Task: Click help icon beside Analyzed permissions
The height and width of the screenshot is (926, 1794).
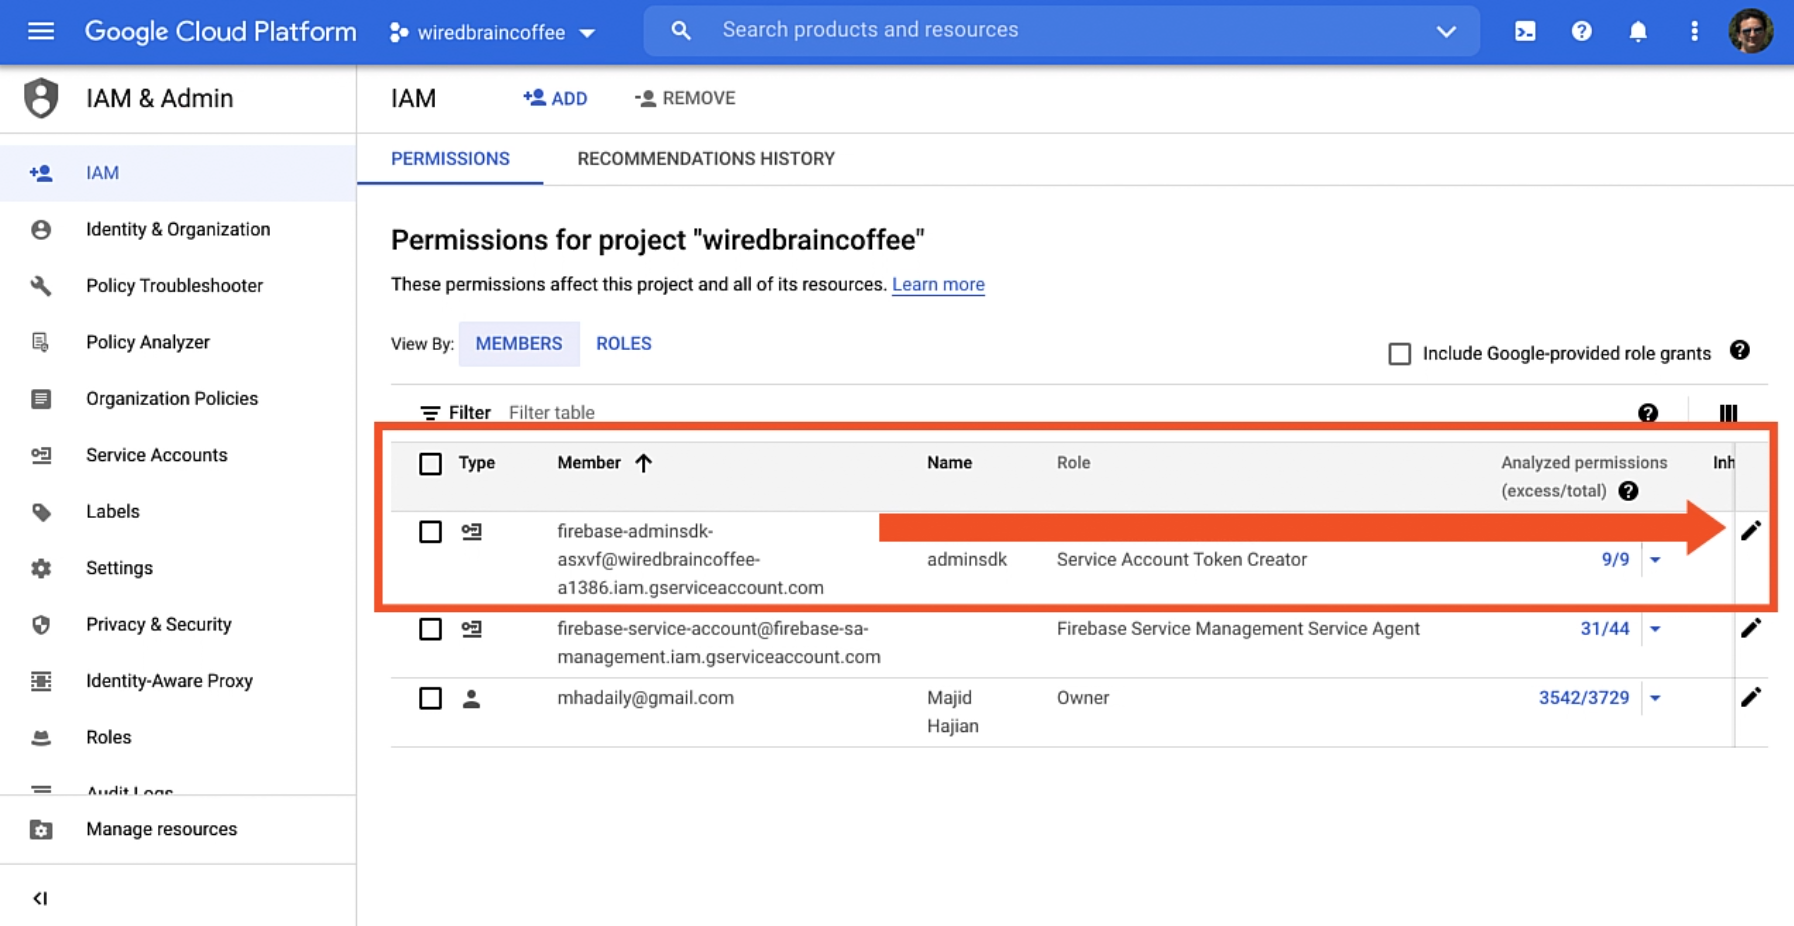Action: 1628,491
